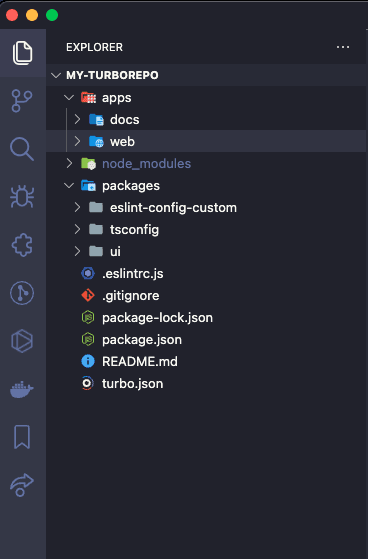Screen dimensions: 368x559
Task: Select the tsconfig folder name
Action: click(134, 230)
